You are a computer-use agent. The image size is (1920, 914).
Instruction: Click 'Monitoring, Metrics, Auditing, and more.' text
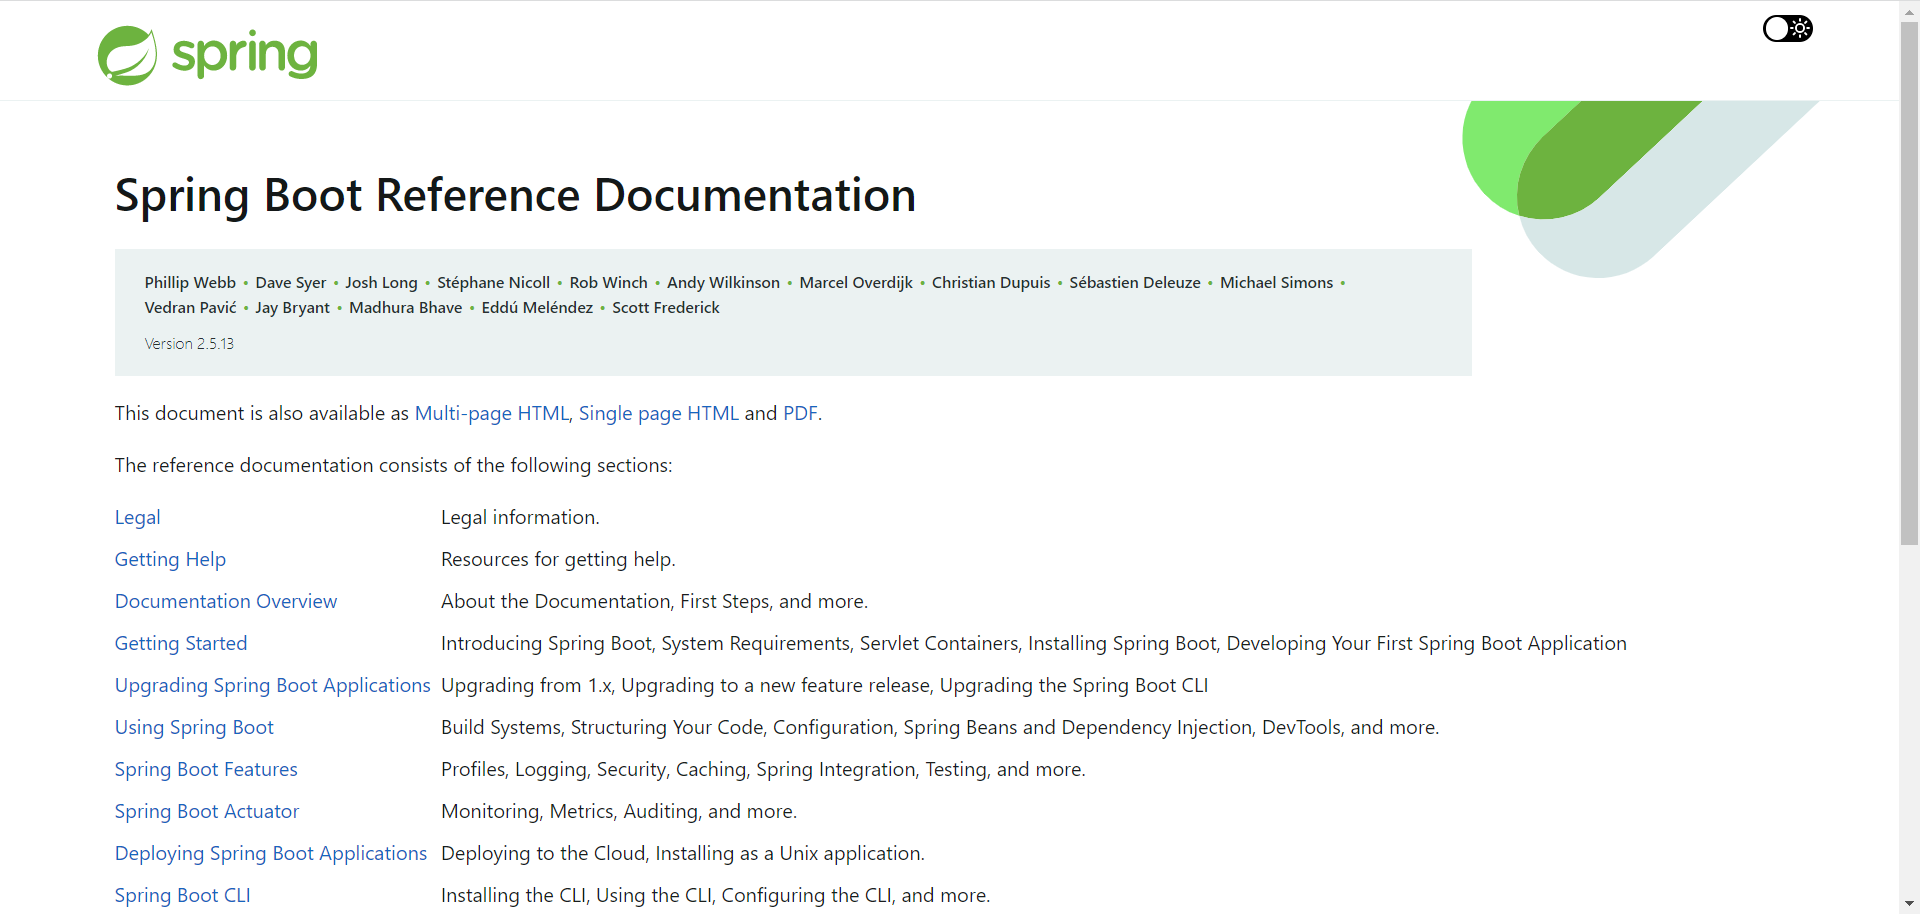[619, 811]
